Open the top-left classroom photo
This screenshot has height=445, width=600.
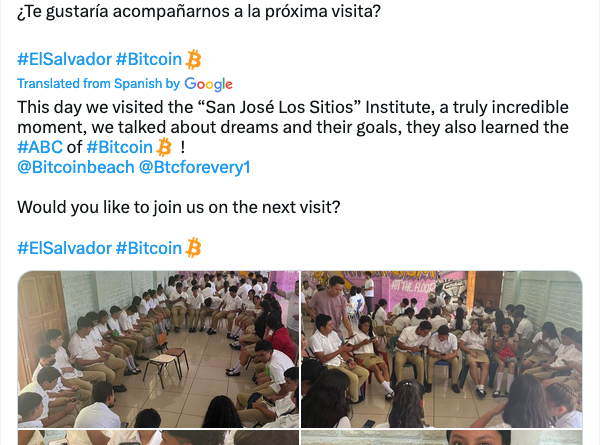pyautogui.click(x=157, y=349)
